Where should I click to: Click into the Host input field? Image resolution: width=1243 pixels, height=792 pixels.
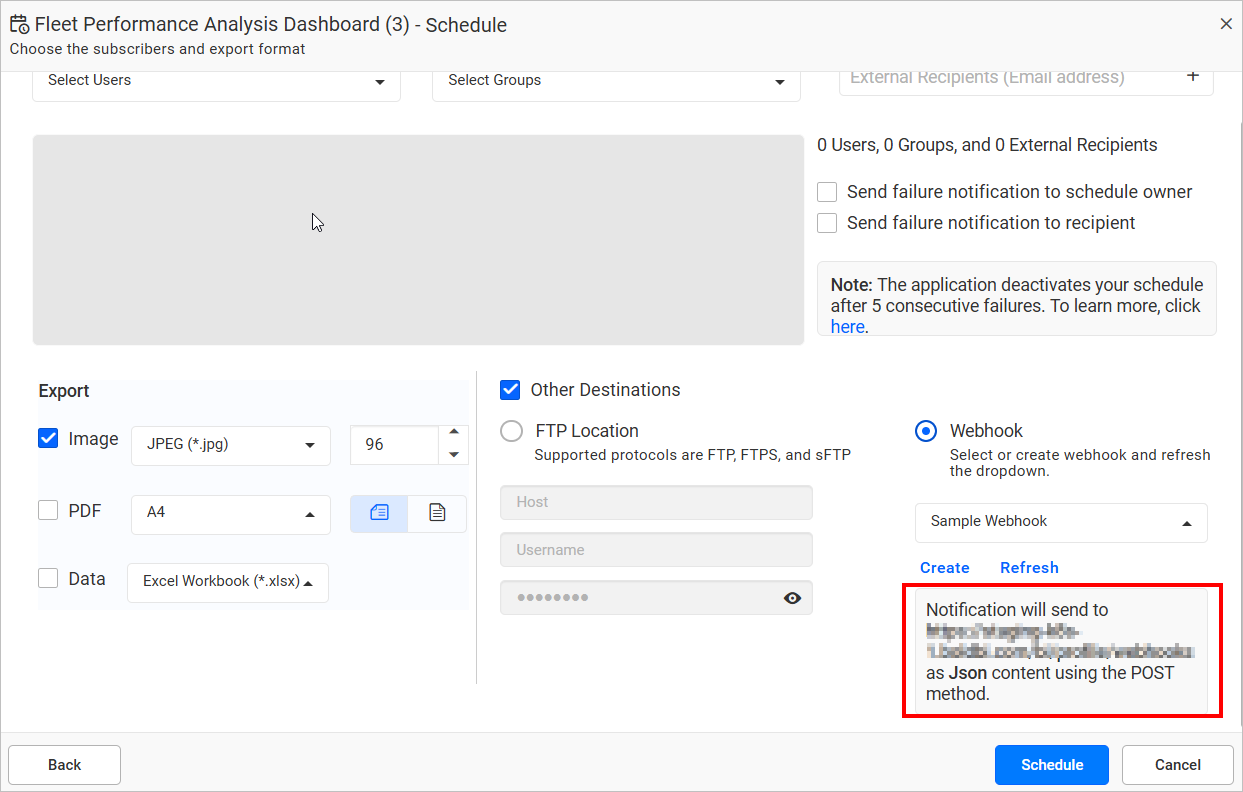pyautogui.click(x=656, y=502)
